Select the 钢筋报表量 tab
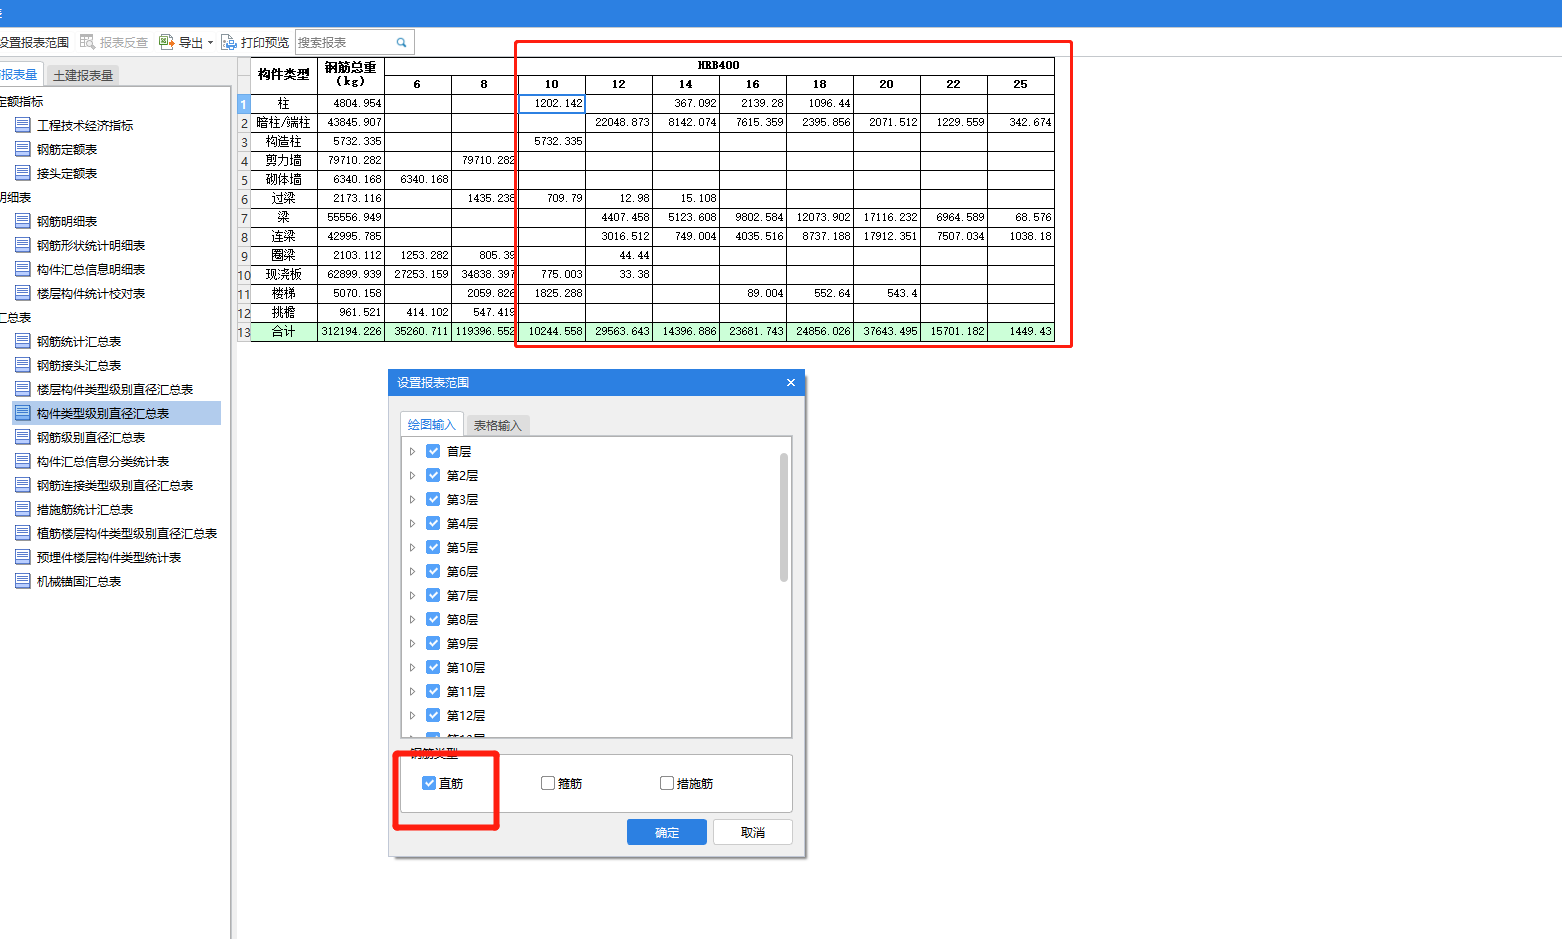This screenshot has height=939, width=1562. pyautogui.click(x=19, y=74)
